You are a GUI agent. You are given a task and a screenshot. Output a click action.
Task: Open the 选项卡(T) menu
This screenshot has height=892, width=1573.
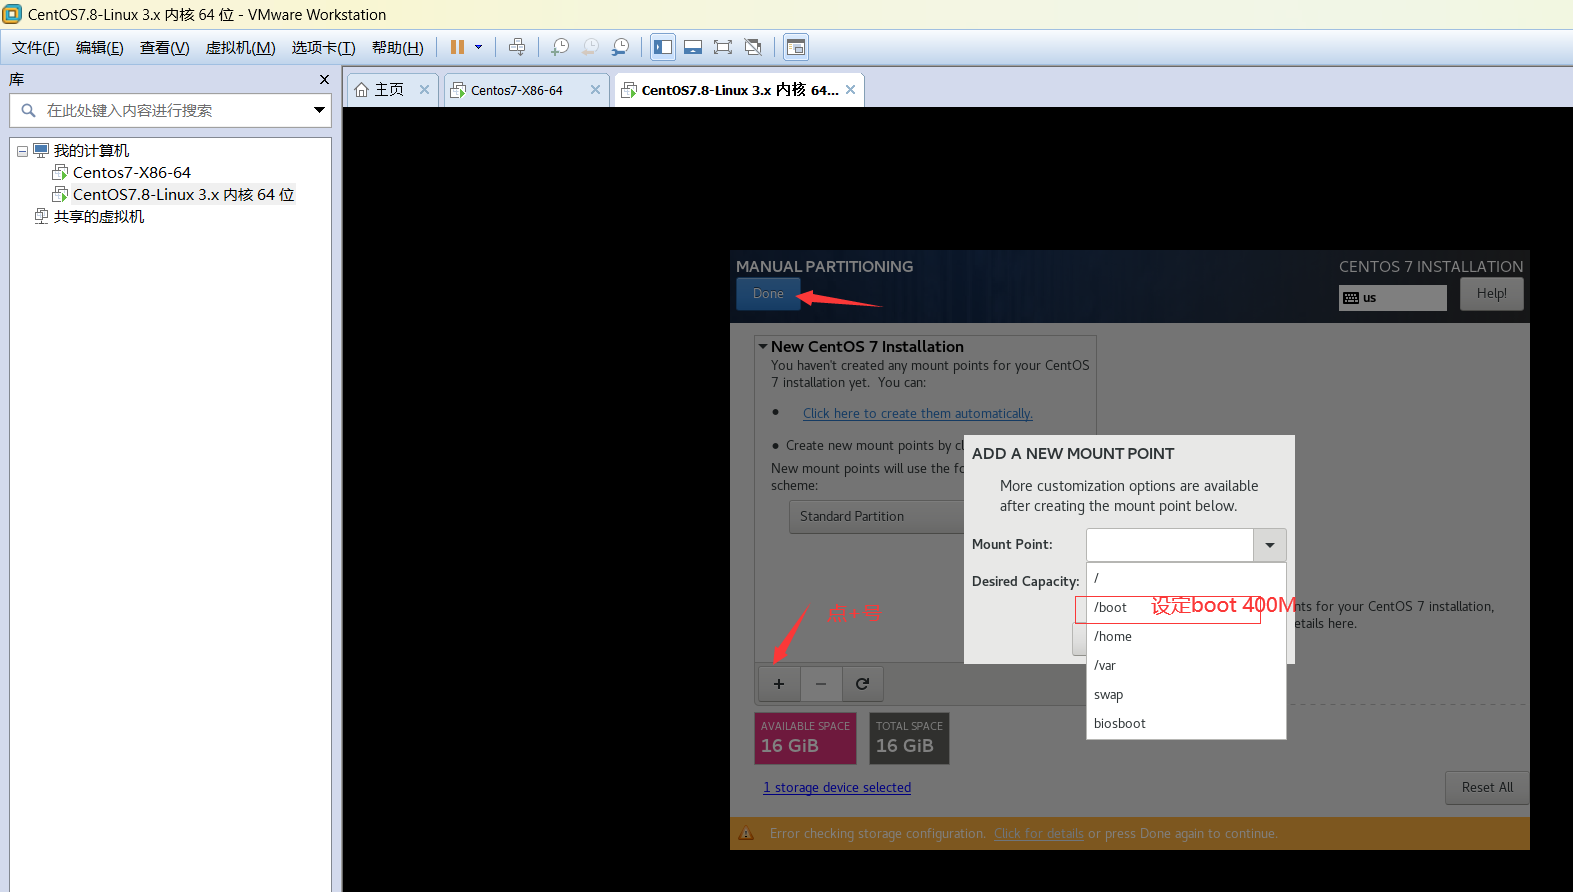pyautogui.click(x=324, y=48)
